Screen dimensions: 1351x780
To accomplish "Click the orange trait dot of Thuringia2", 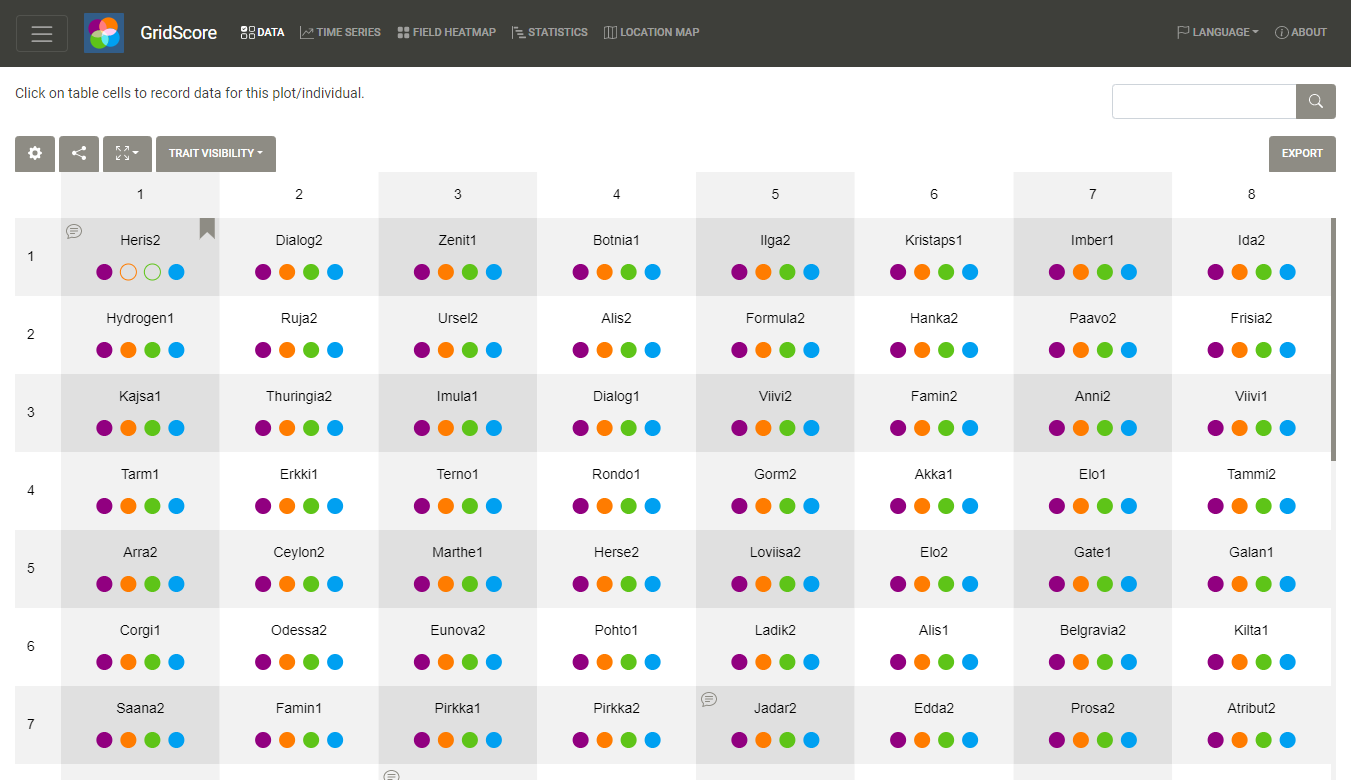I will point(287,428).
